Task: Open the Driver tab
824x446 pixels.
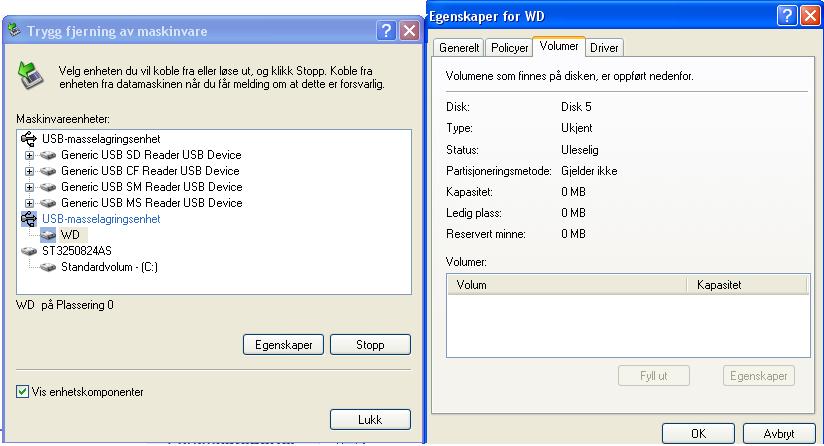Action: [x=604, y=48]
